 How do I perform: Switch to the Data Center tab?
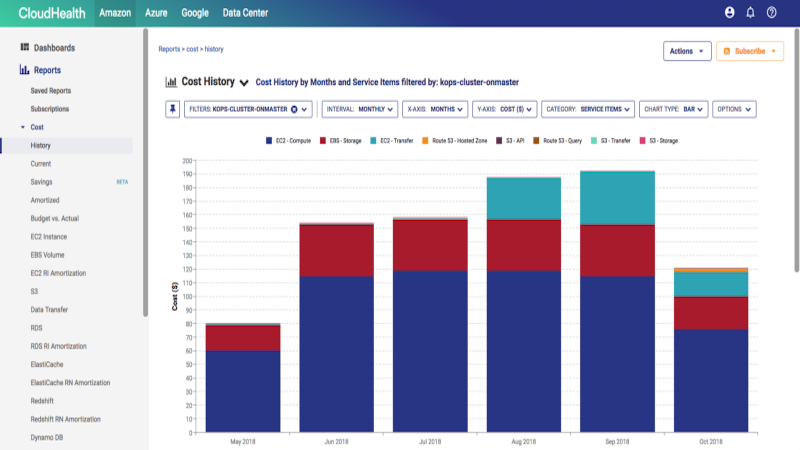245,13
